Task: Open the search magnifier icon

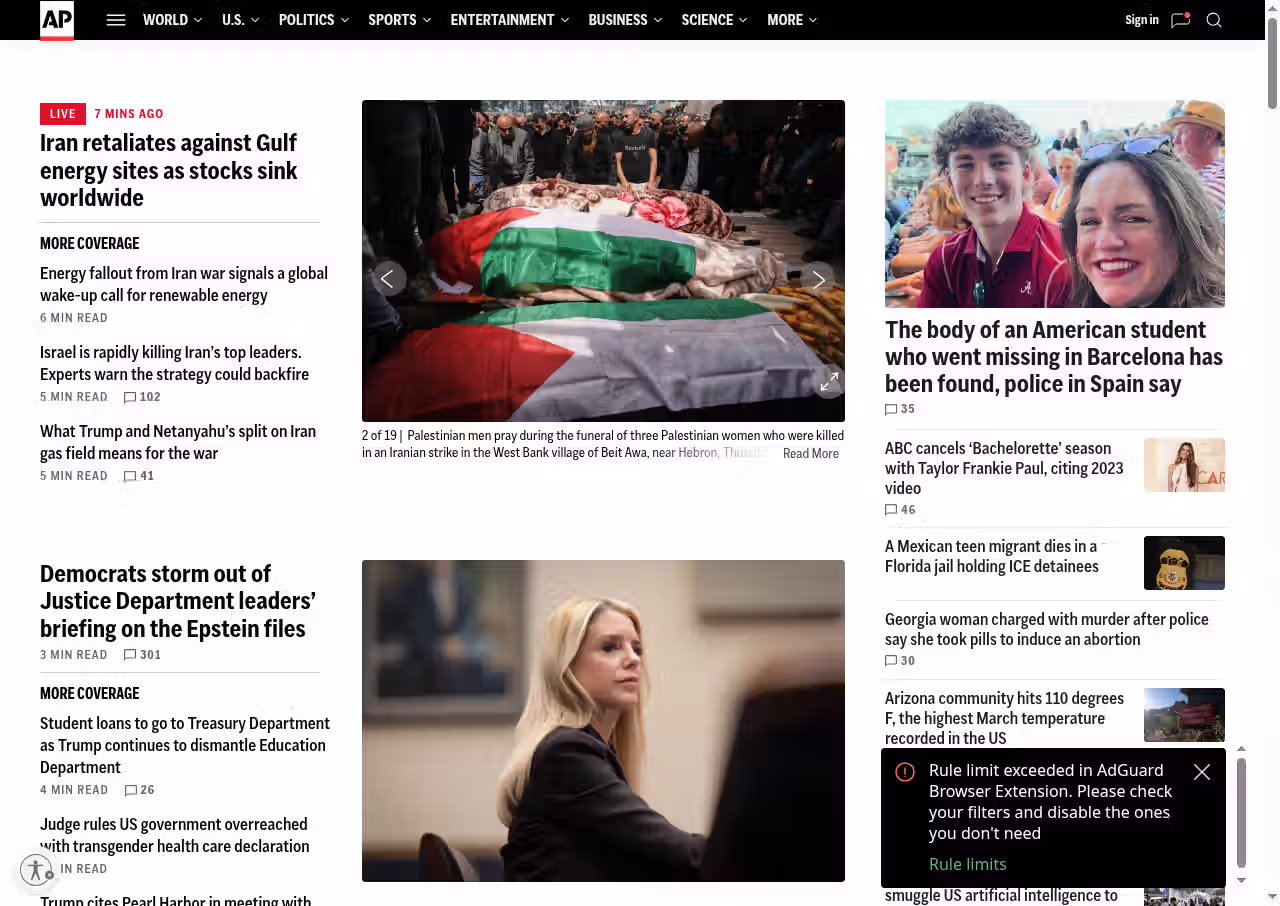Action: click(1214, 20)
